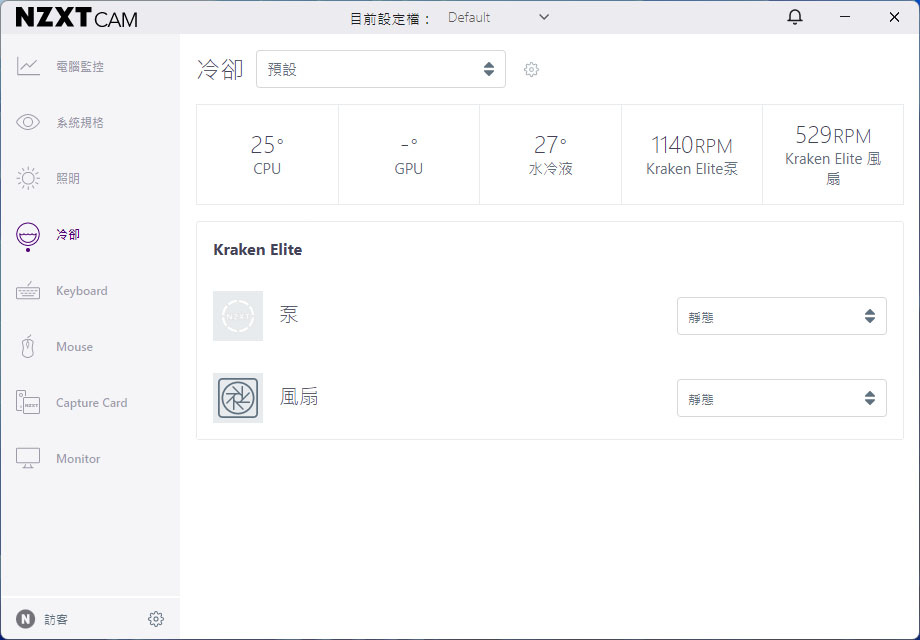This screenshot has height=640, width=920.
Task: Open cooling profile settings gear
Action: (531, 69)
